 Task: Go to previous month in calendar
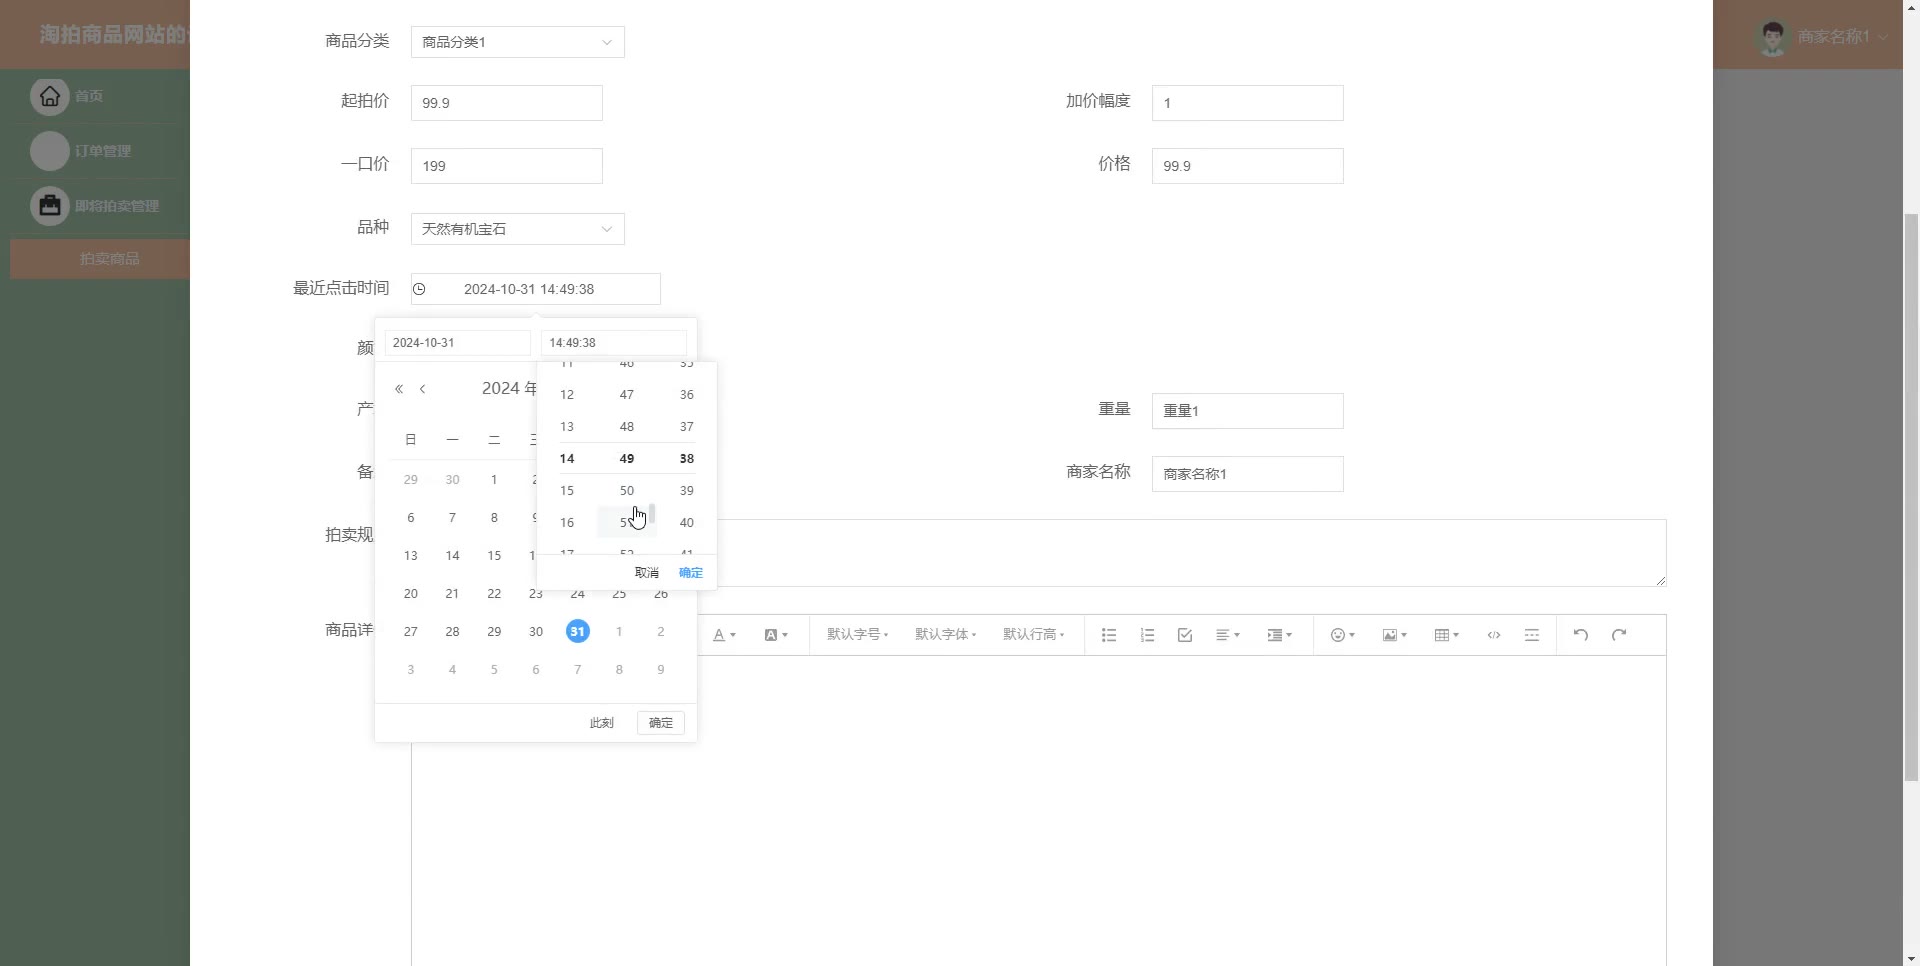pyautogui.click(x=423, y=389)
